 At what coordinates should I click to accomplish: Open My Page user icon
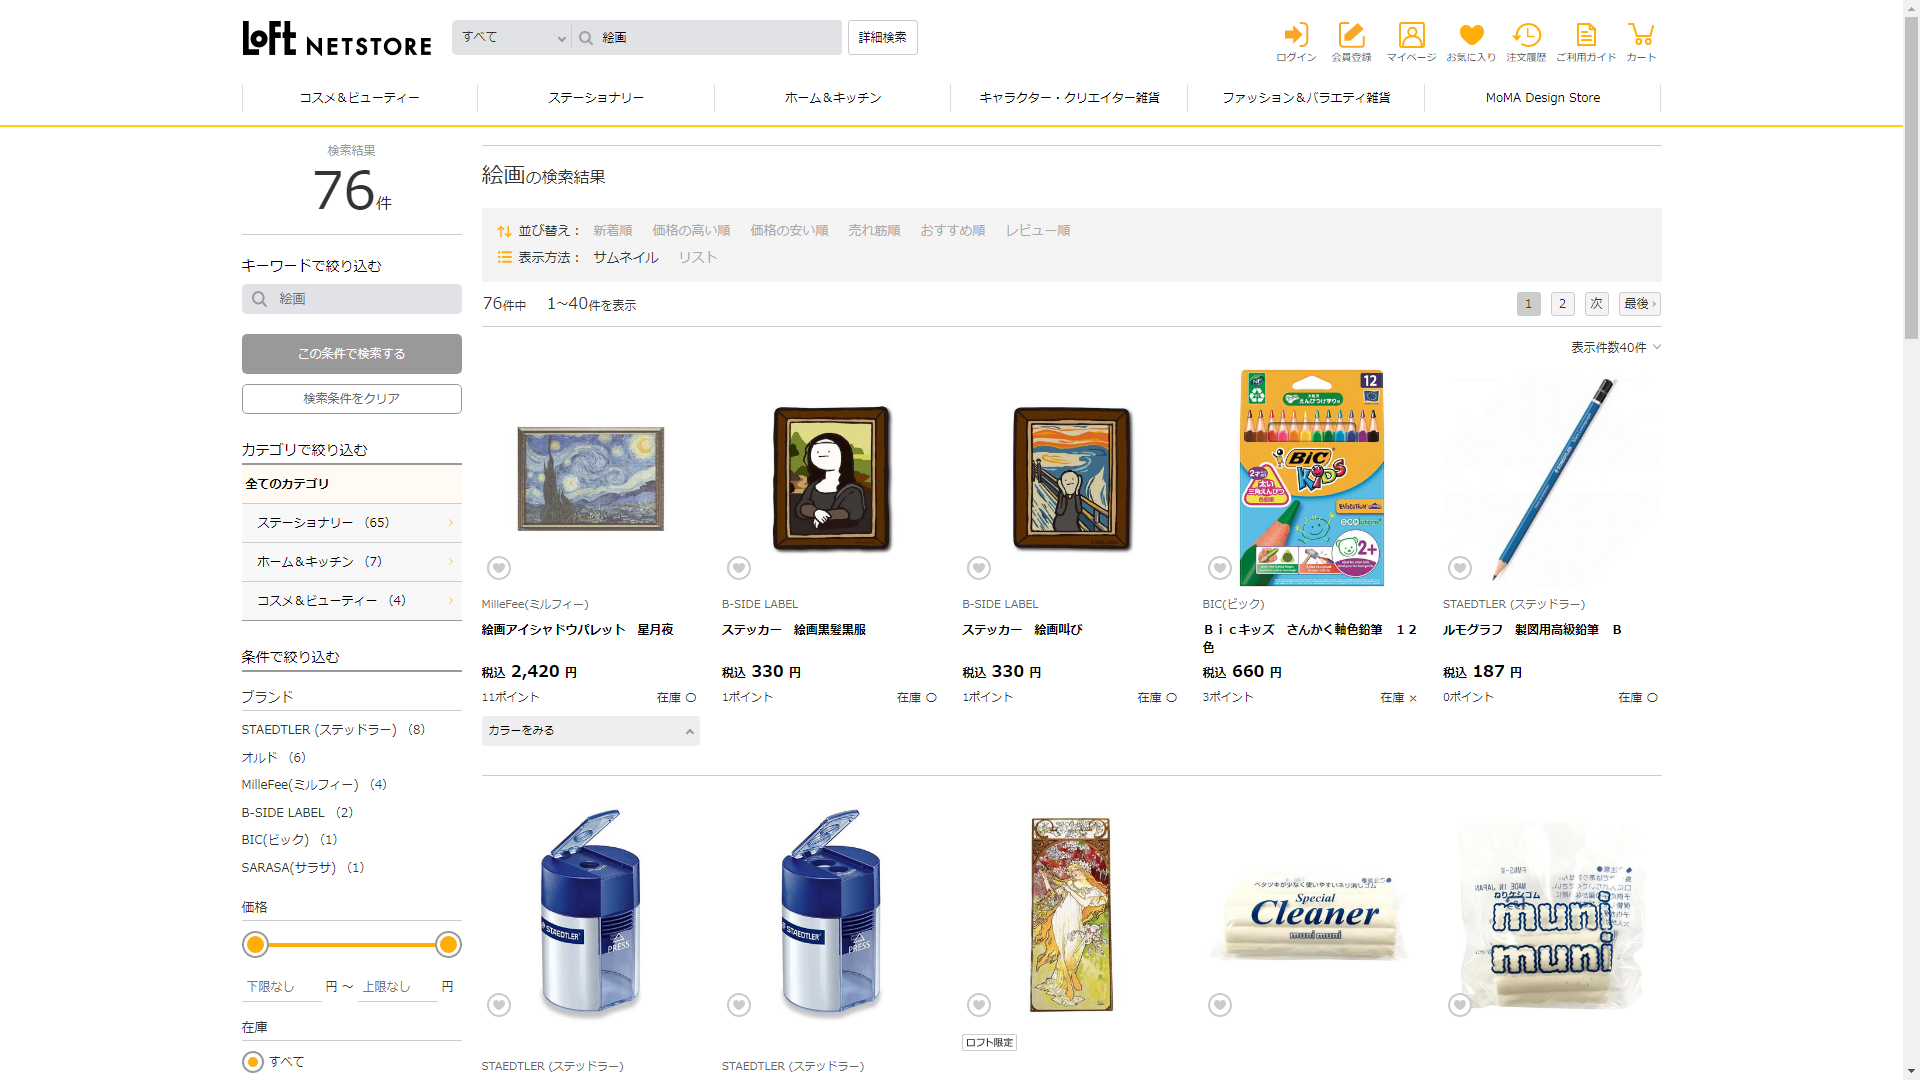(1411, 36)
